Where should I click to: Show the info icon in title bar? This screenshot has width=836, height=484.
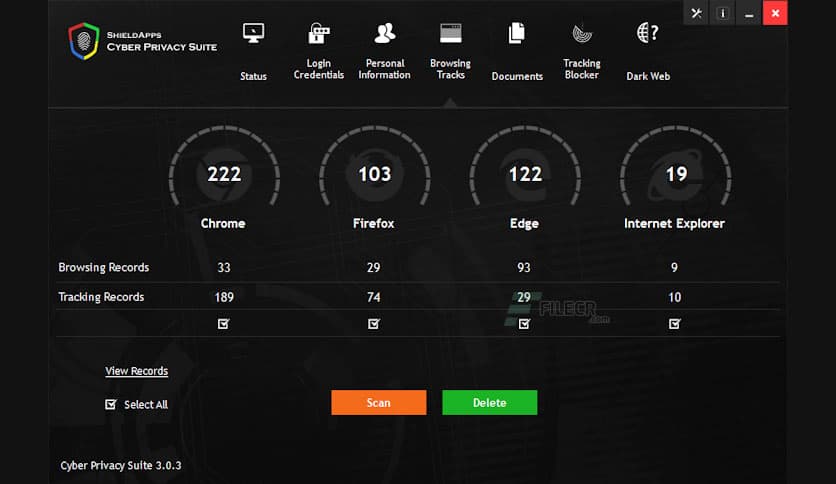point(723,13)
